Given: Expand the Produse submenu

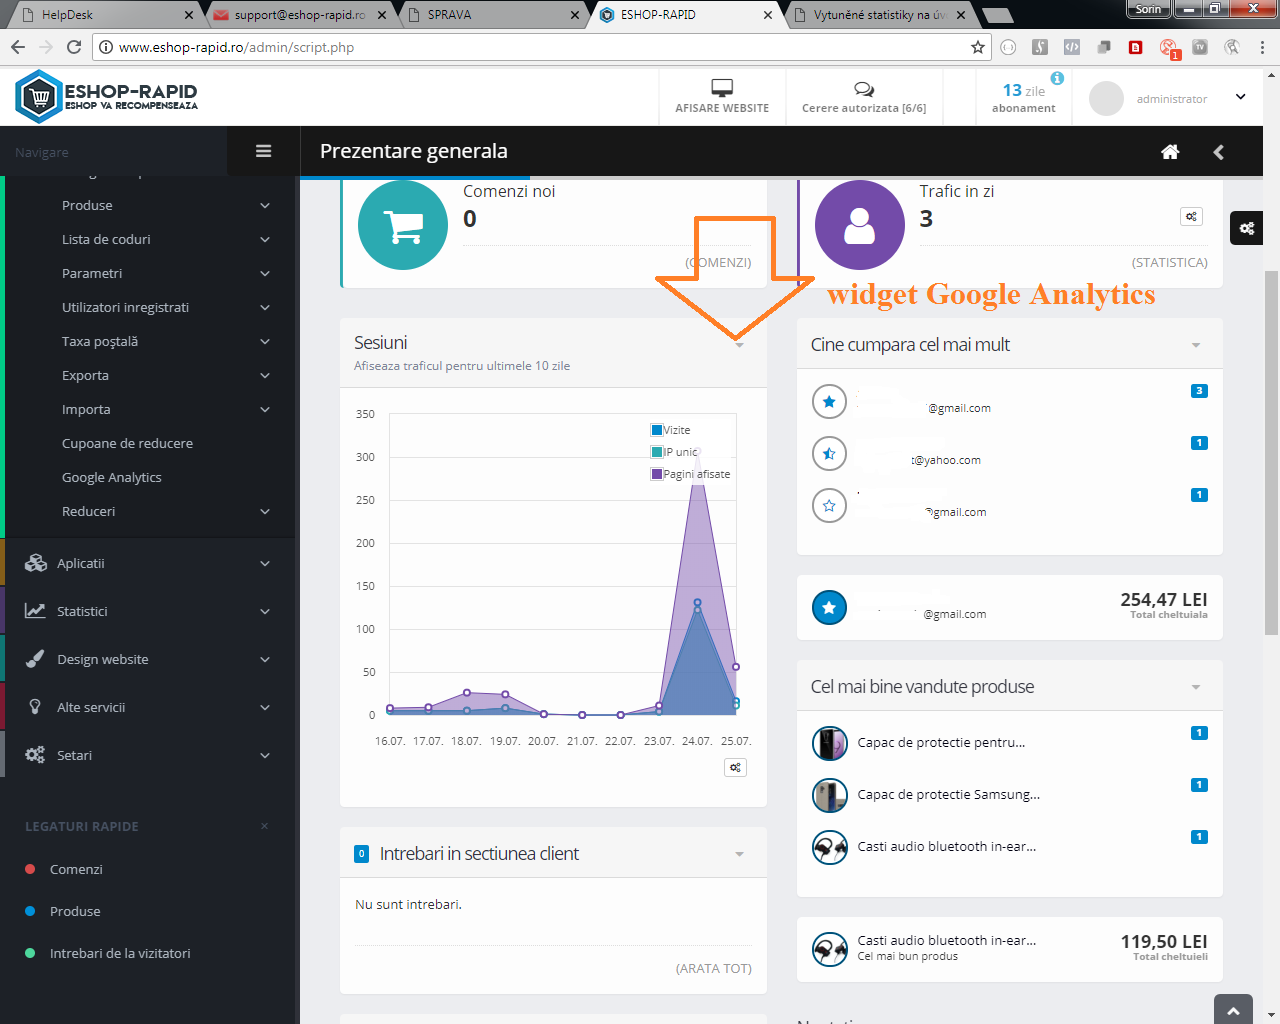Looking at the screenshot, I should 265,205.
